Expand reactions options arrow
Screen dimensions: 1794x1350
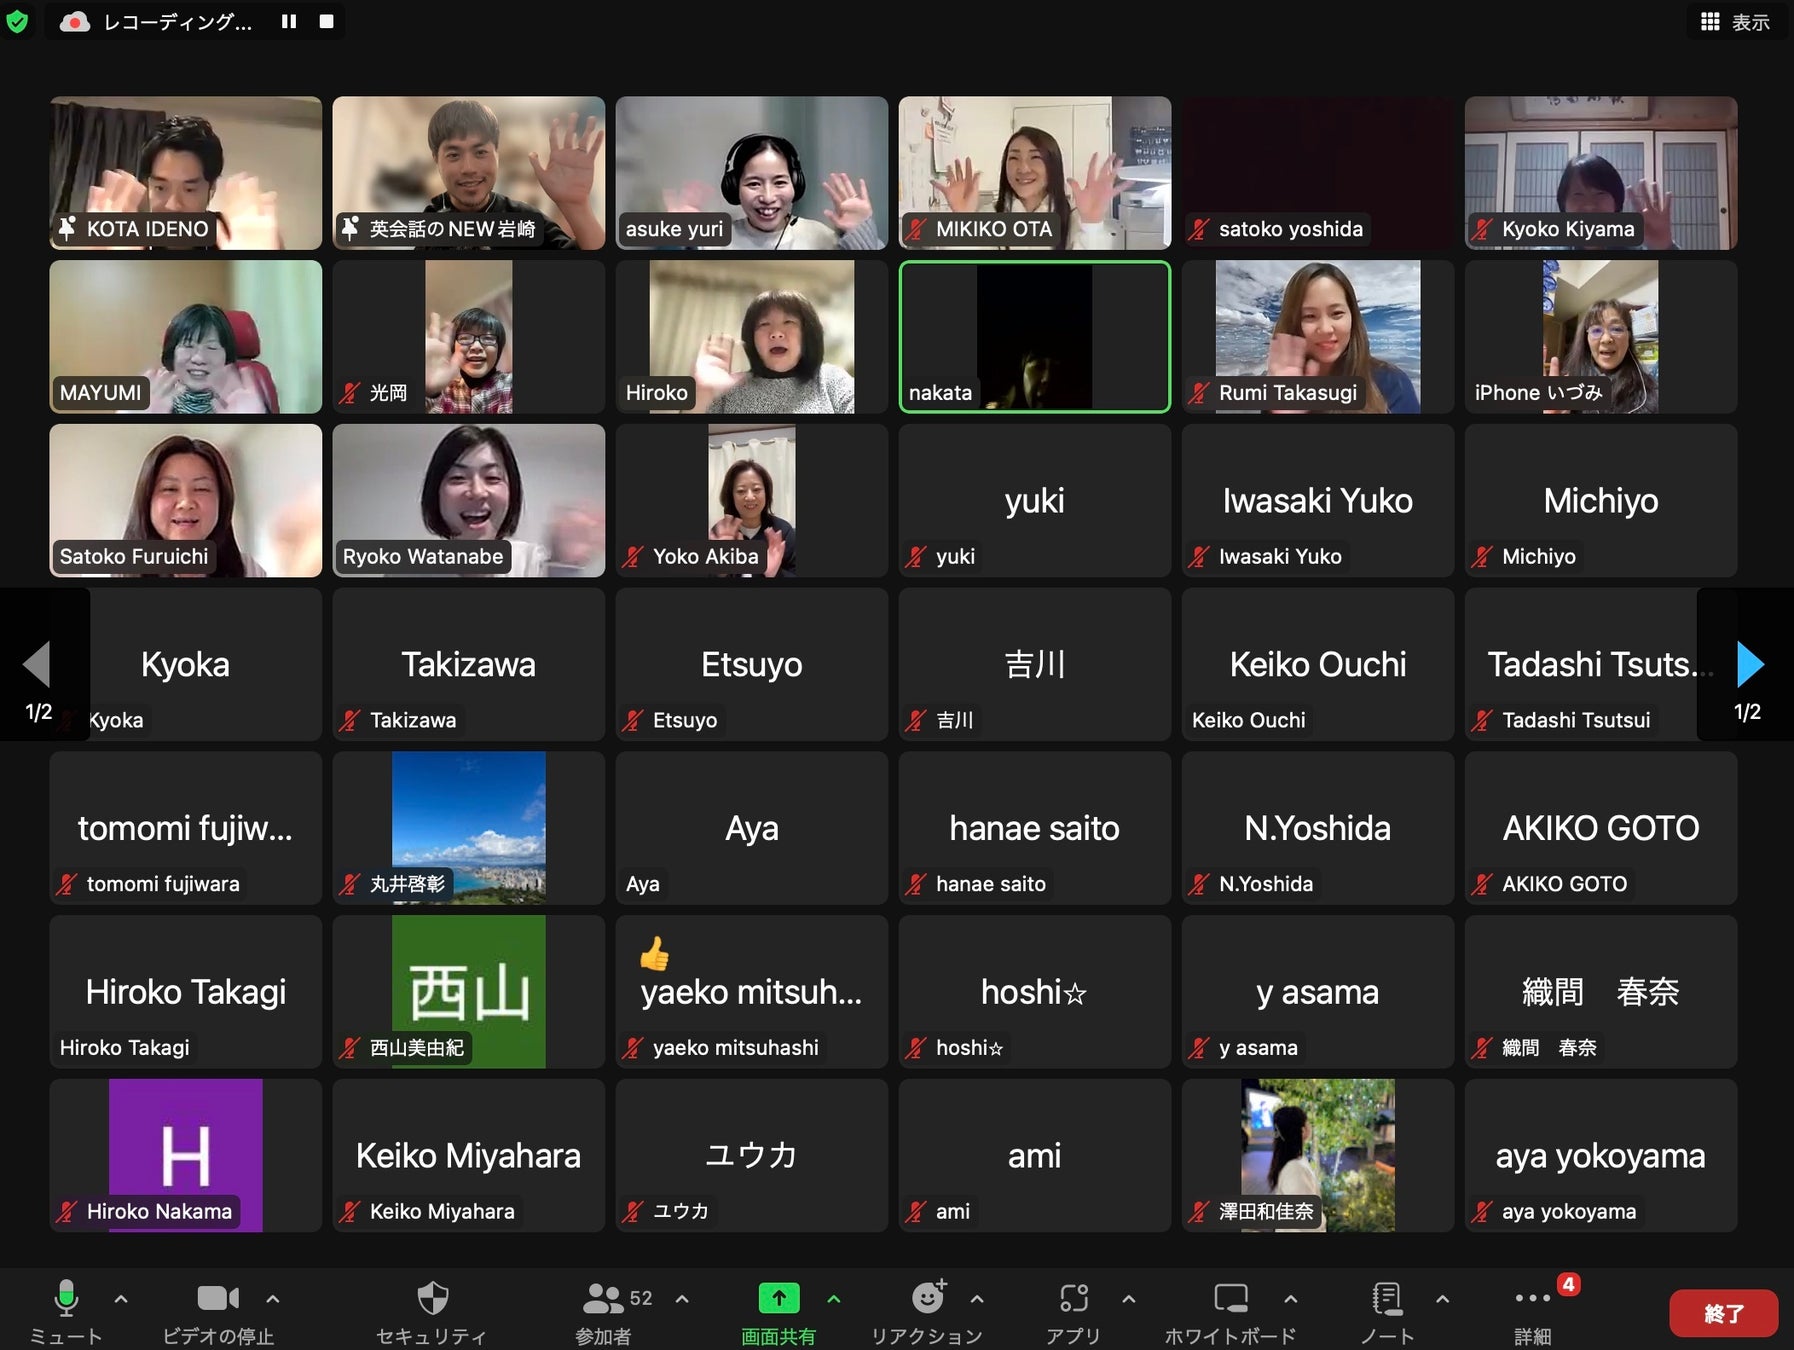[977, 1299]
